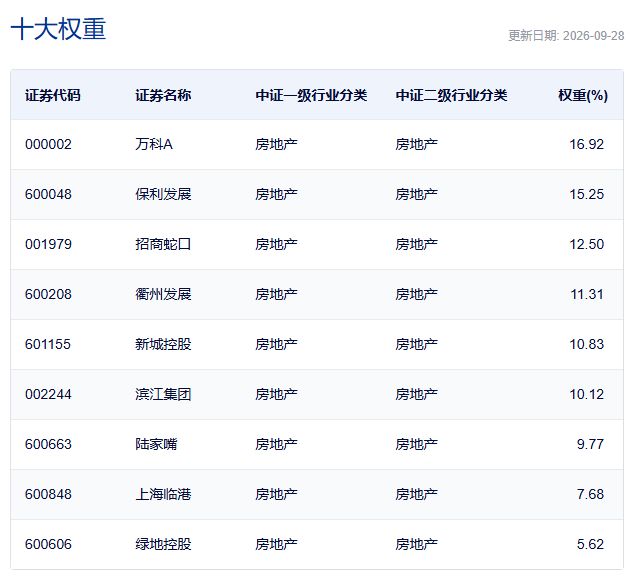The image size is (631, 577).
Task: Click the weight value 10.83
Action: click(586, 344)
